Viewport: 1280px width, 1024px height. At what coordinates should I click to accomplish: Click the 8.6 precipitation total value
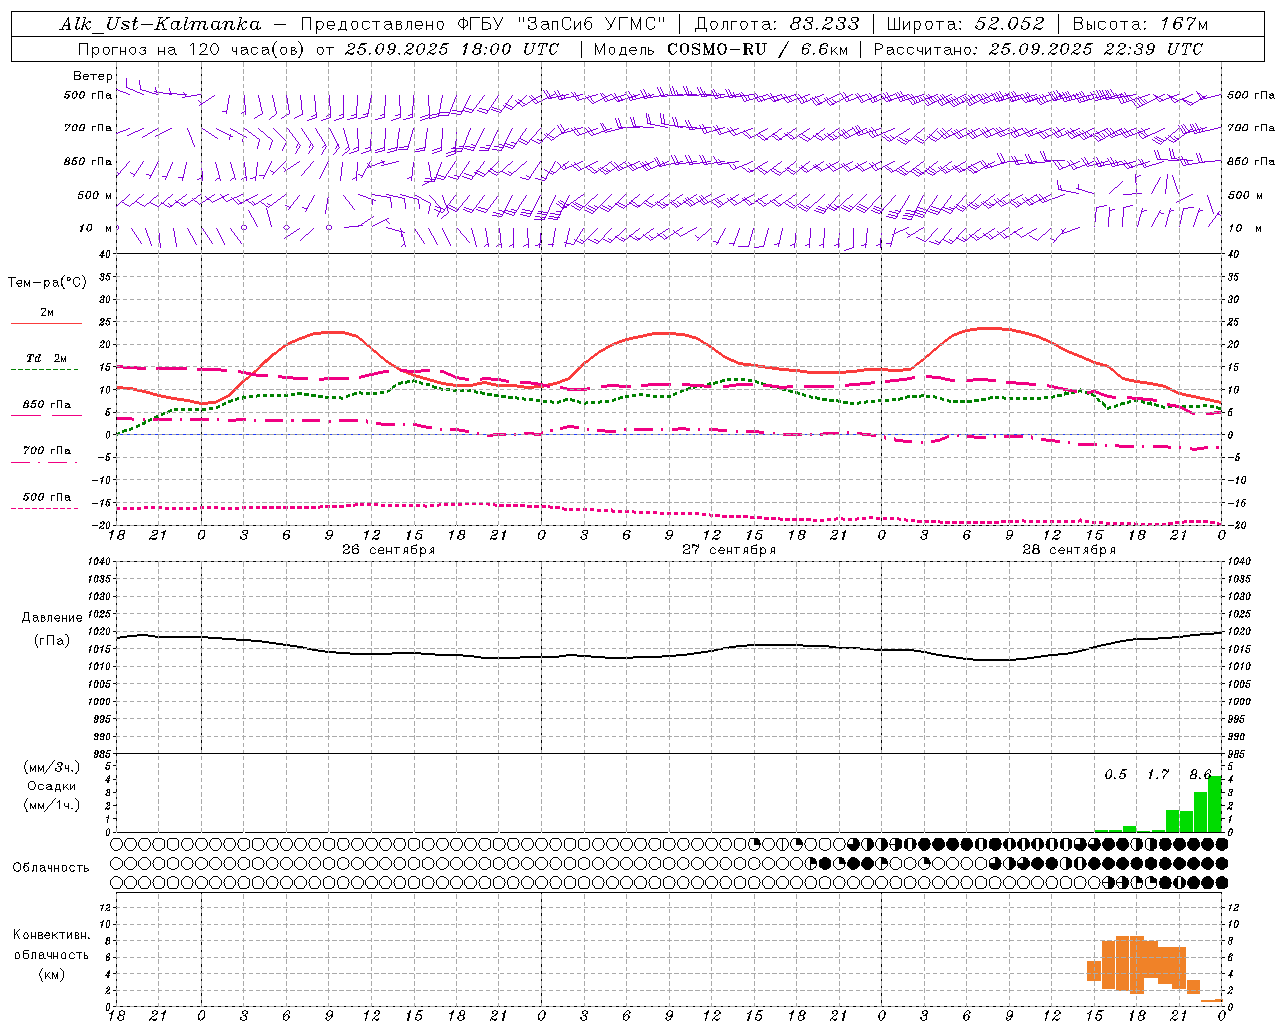(x=1200, y=775)
